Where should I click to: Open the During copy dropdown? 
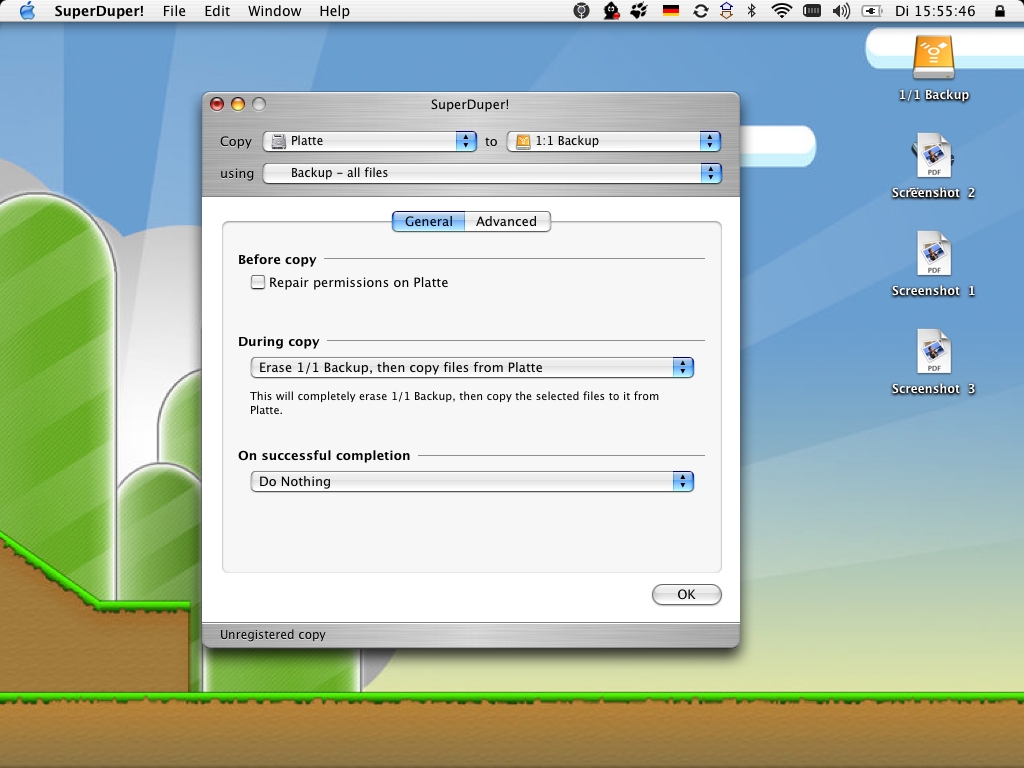point(472,368)
